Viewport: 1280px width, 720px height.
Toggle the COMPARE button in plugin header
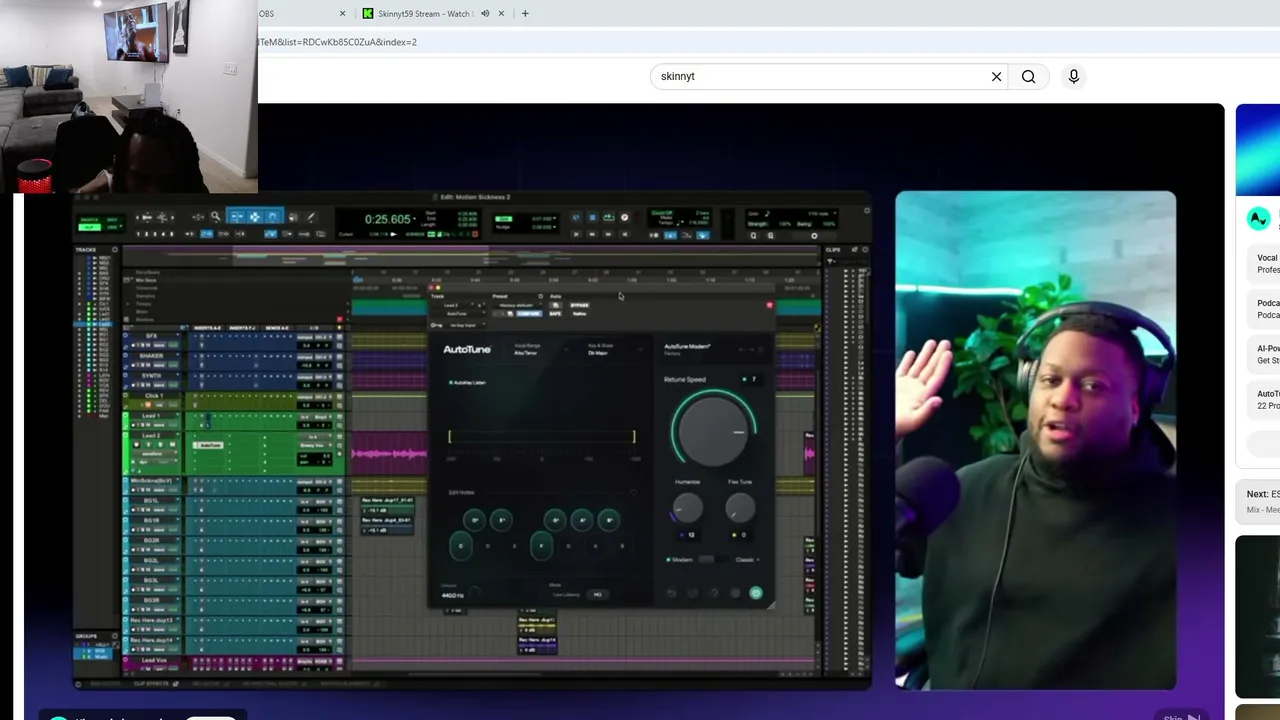(x=529, y=314)
